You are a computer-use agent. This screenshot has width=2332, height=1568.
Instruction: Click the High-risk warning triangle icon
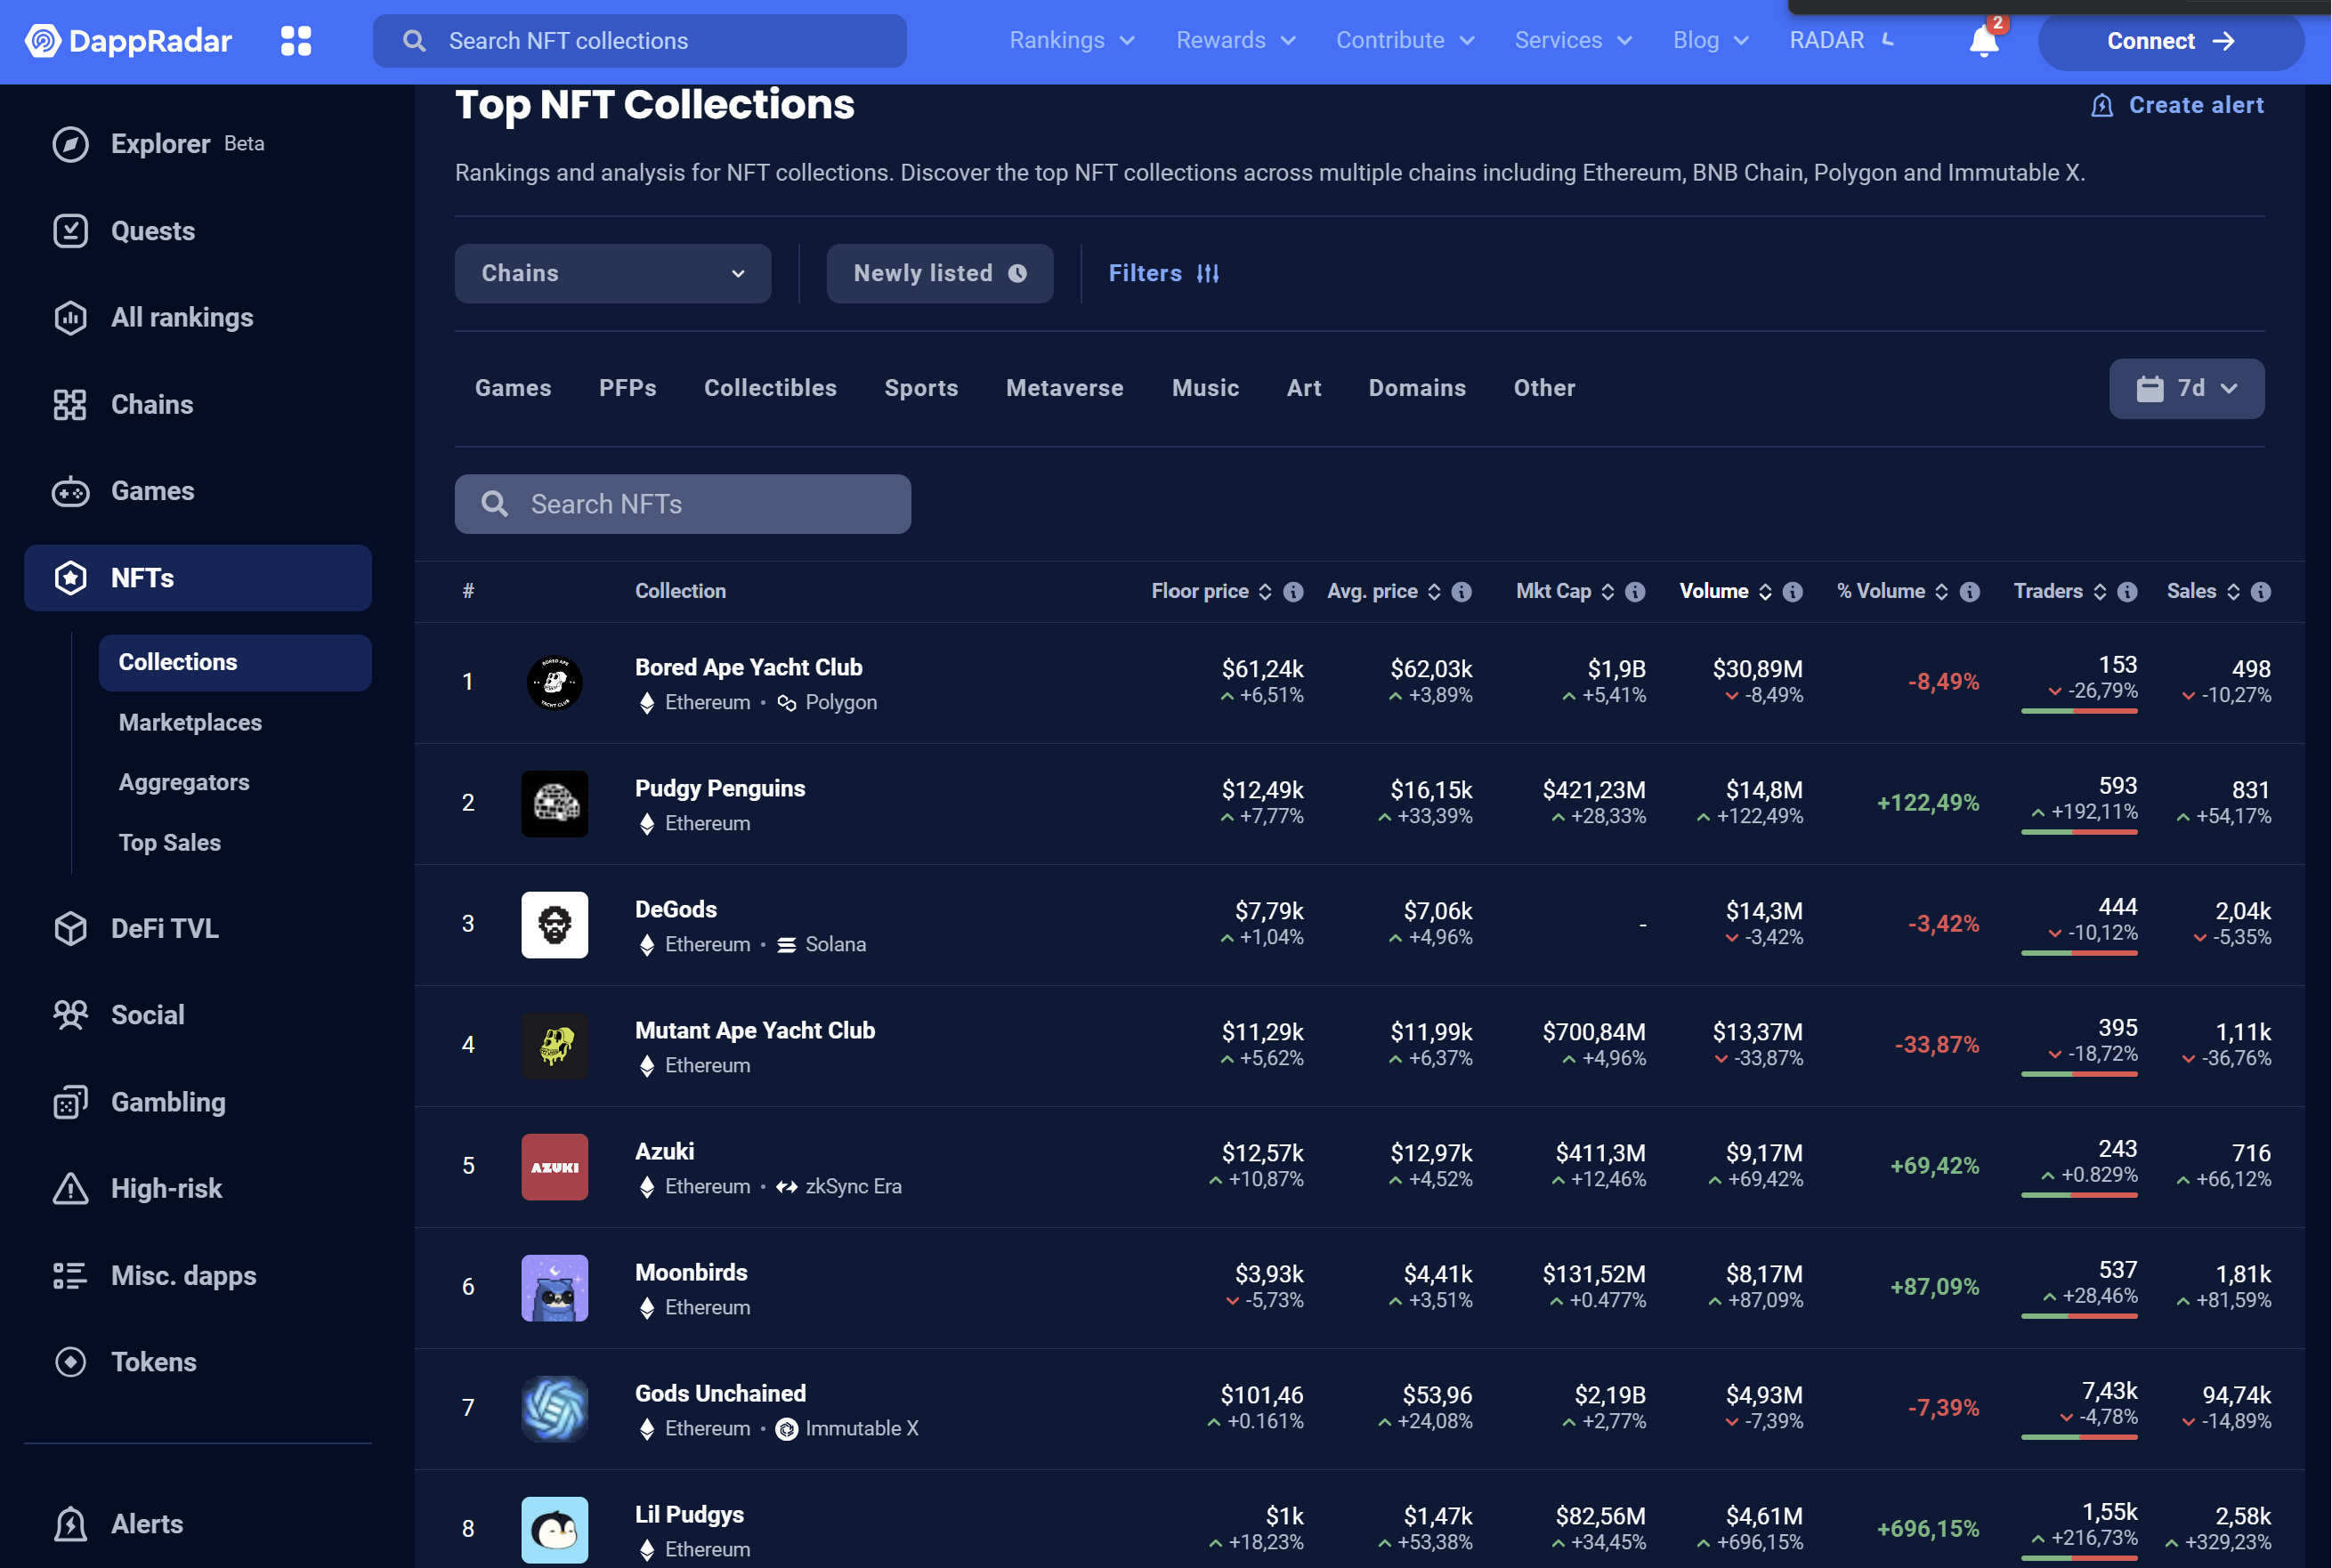click(x=70, y=1188)
